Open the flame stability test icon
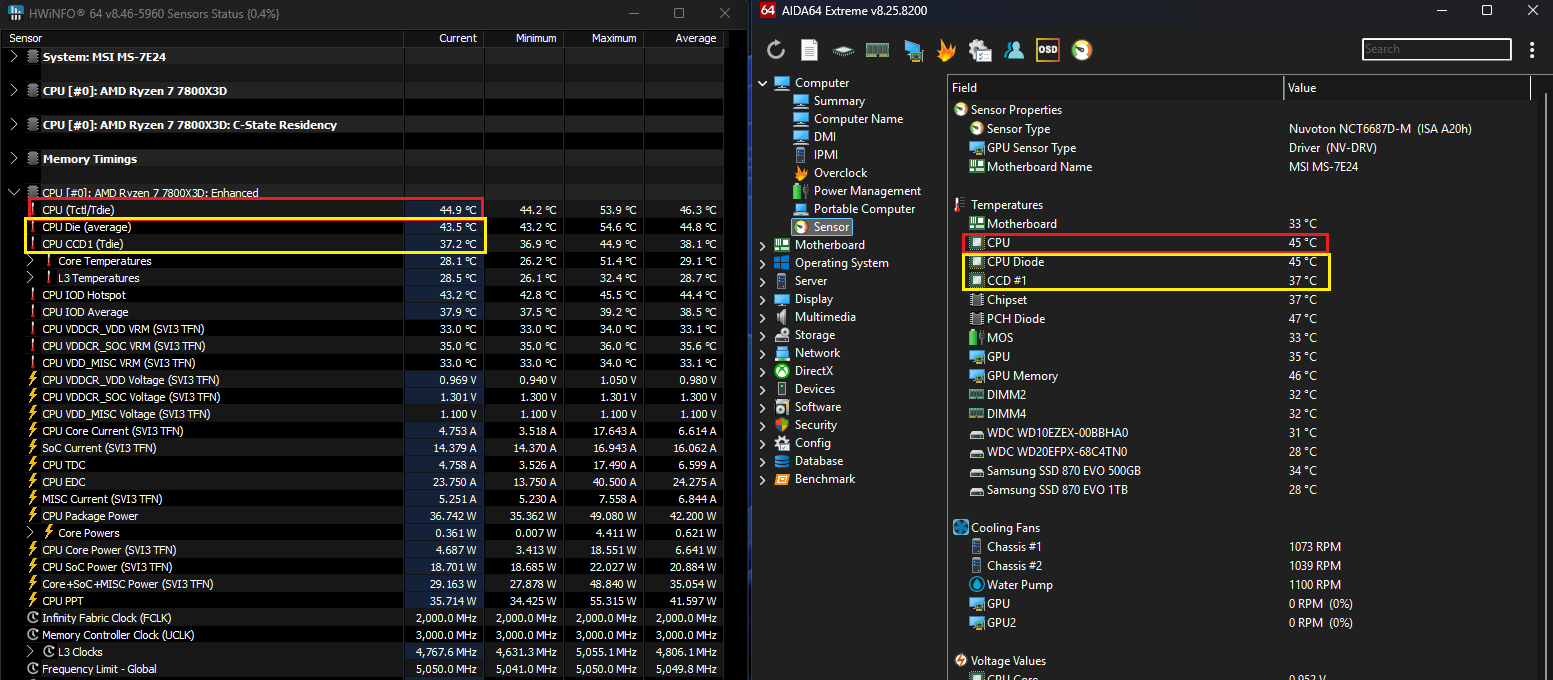 click(946, 50)
